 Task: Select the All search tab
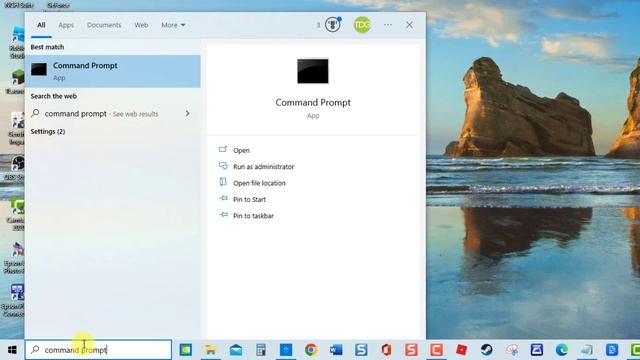[41, 25]
